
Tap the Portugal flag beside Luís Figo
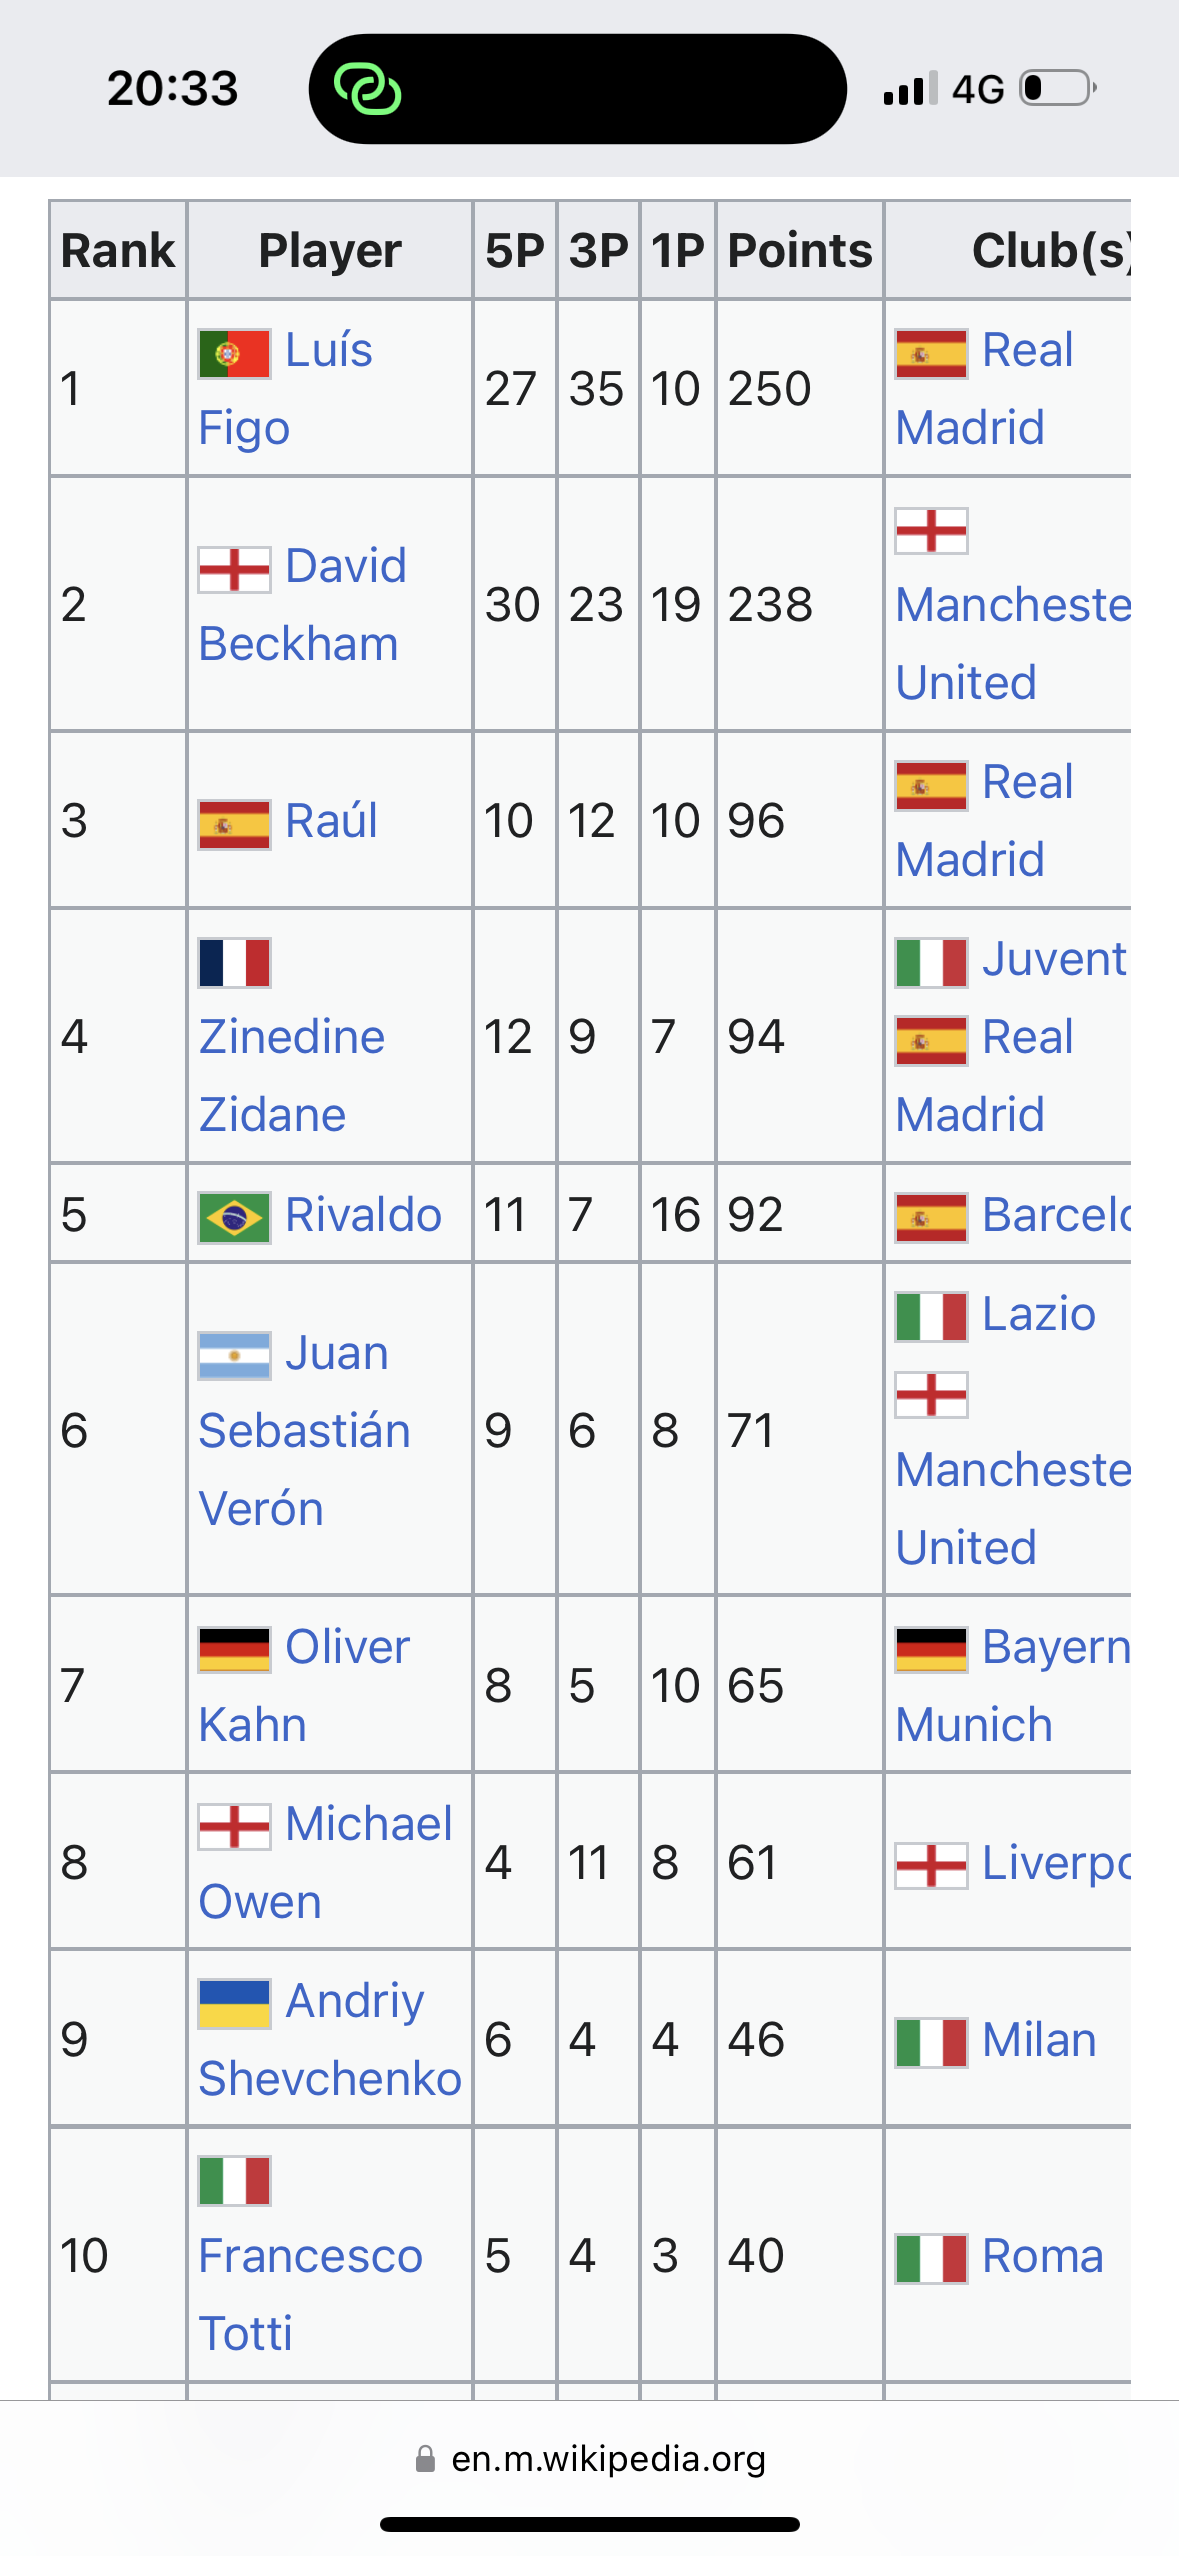[x=234, y=353]
